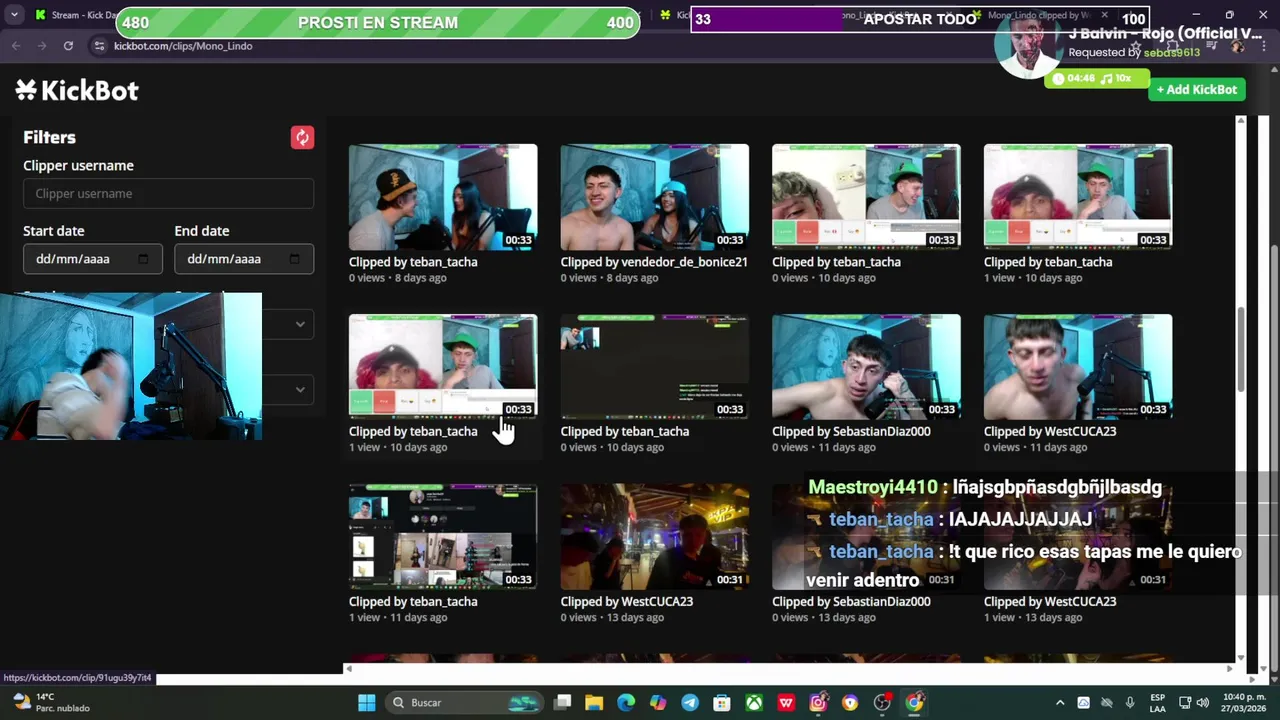
Task: Switch to the Stream - Kick browser tab
Action: (75, 15)
